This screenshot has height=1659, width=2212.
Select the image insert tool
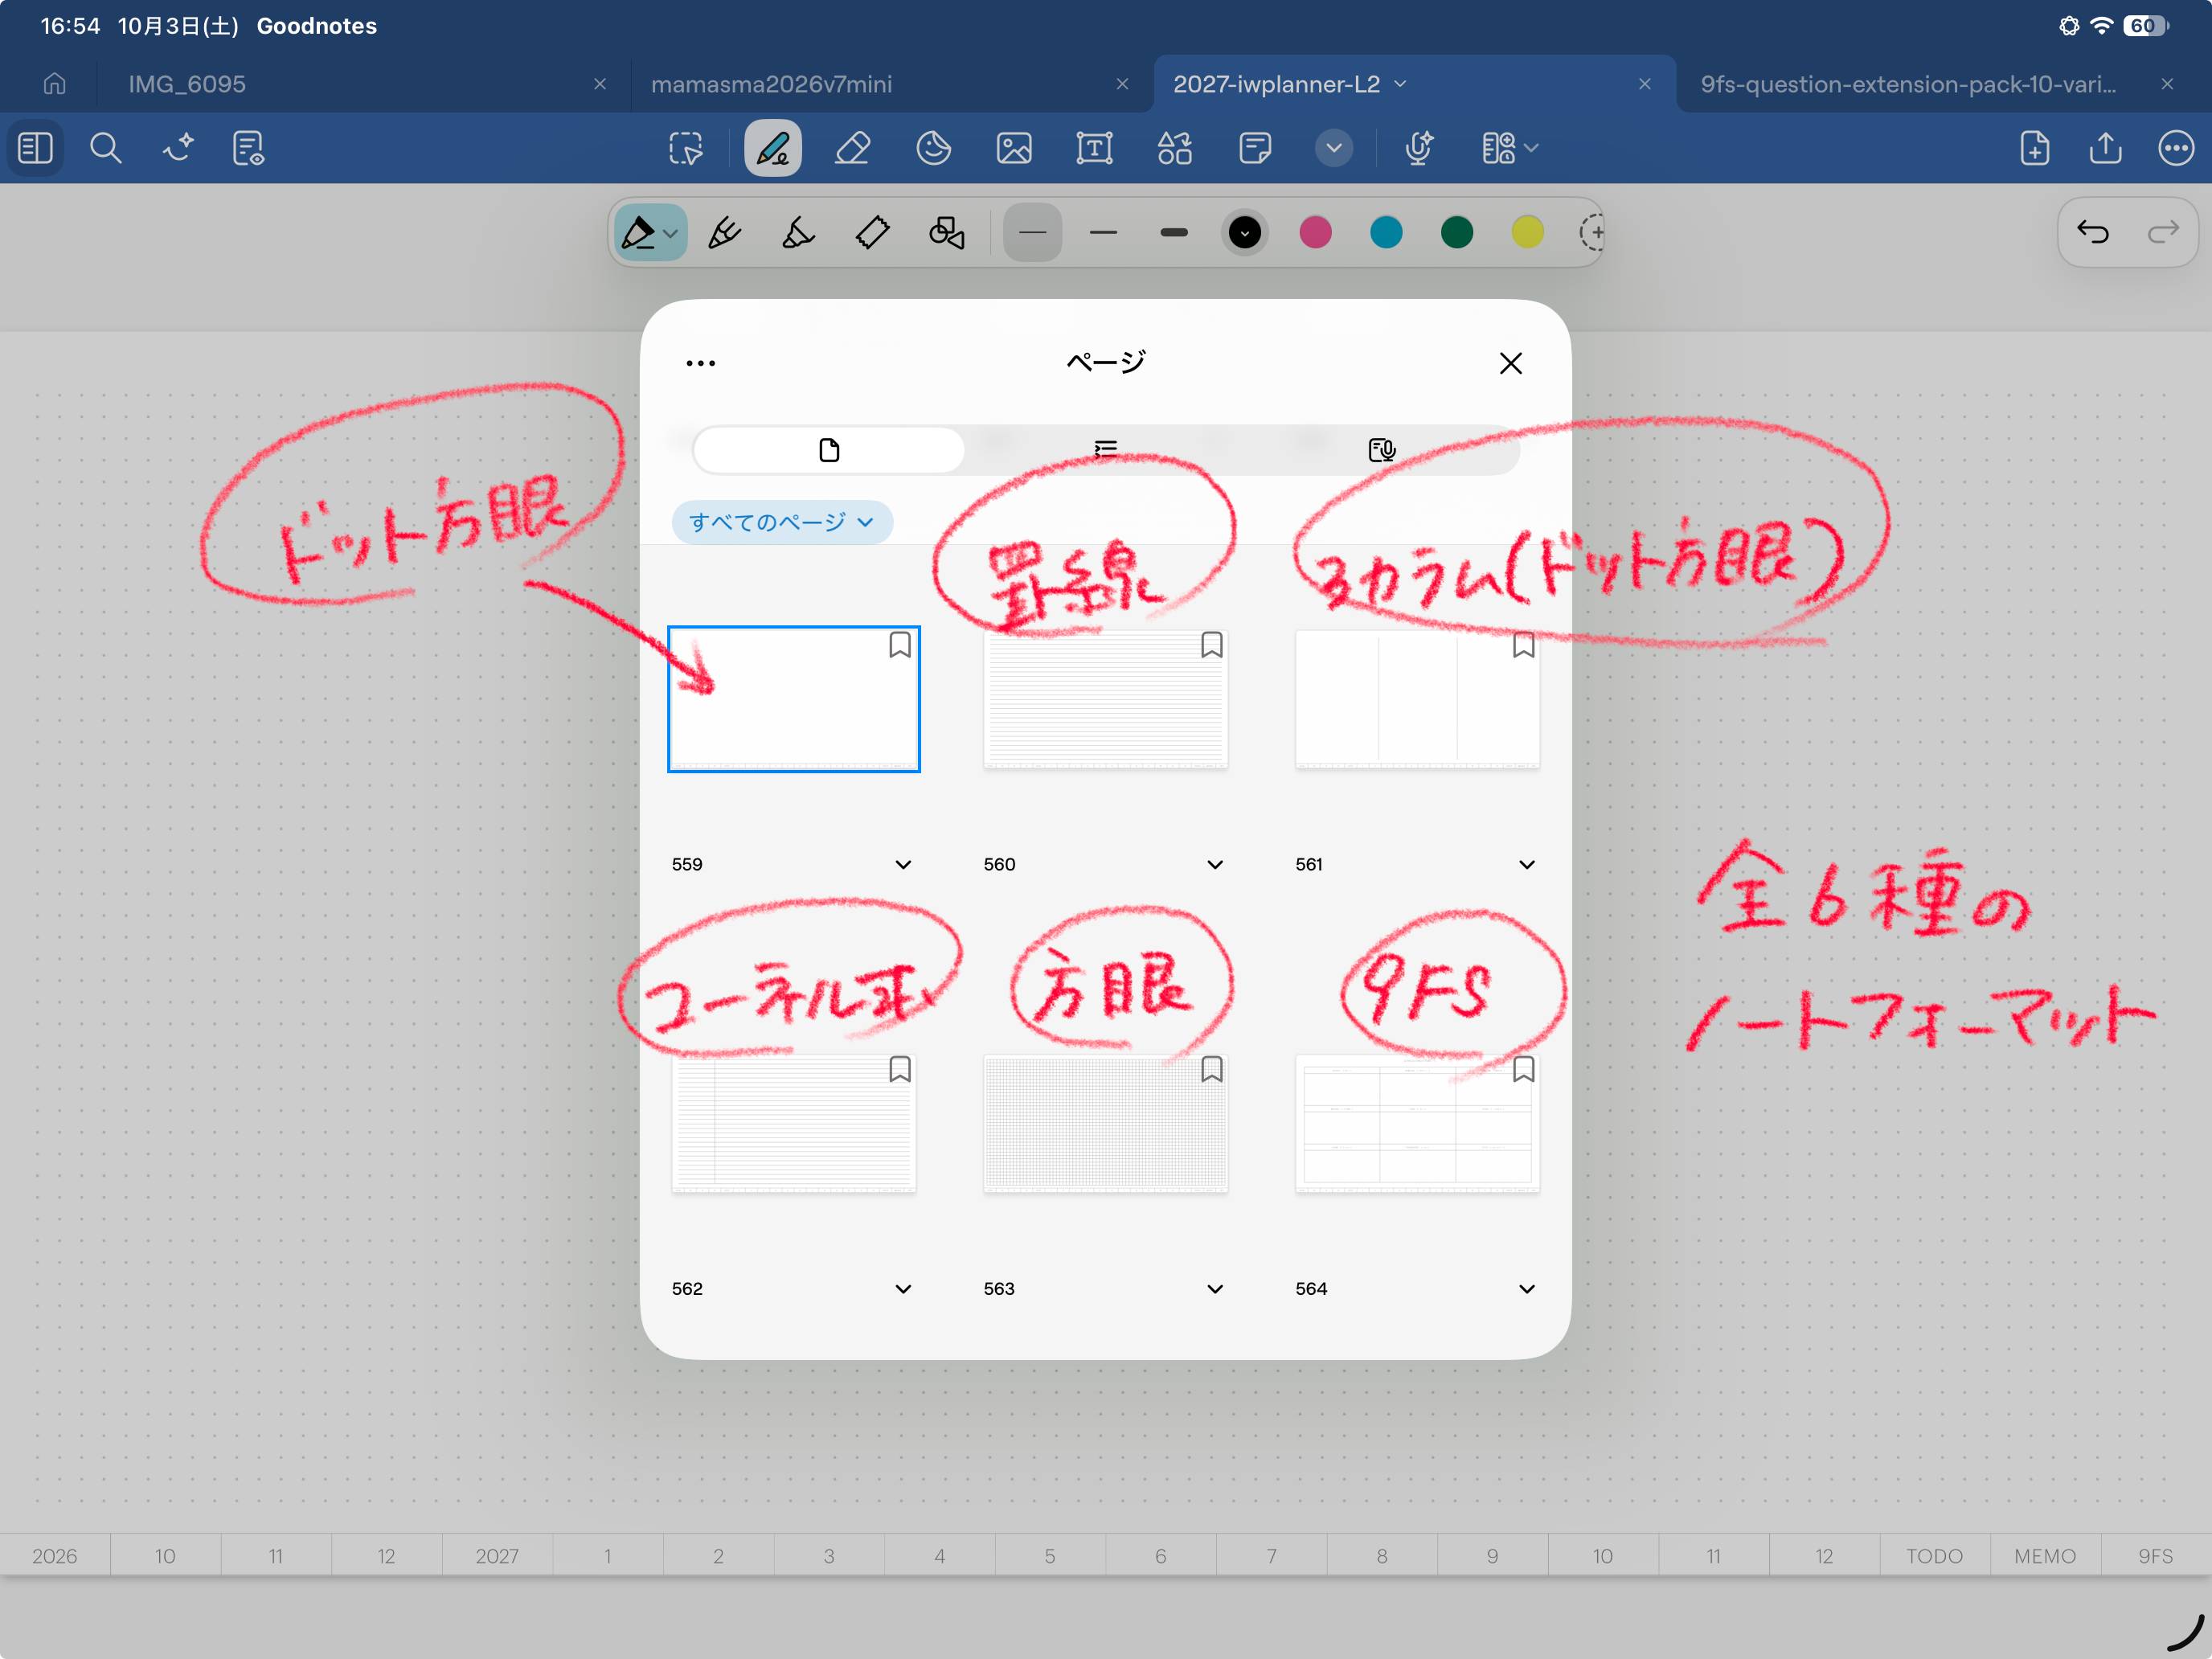1014,148
